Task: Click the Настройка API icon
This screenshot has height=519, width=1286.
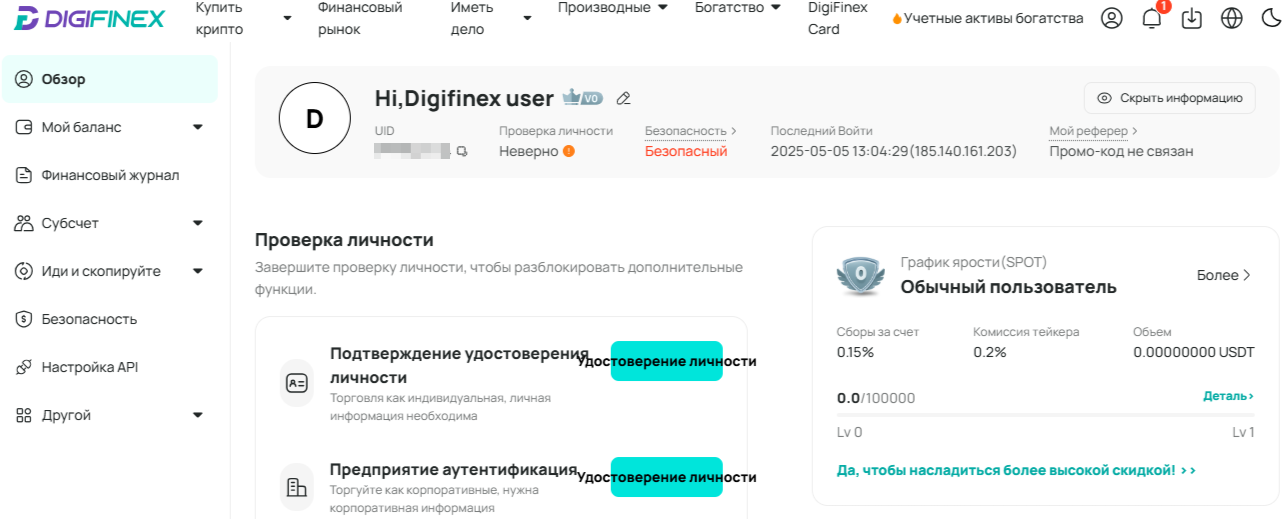Action: click(24, 367)
